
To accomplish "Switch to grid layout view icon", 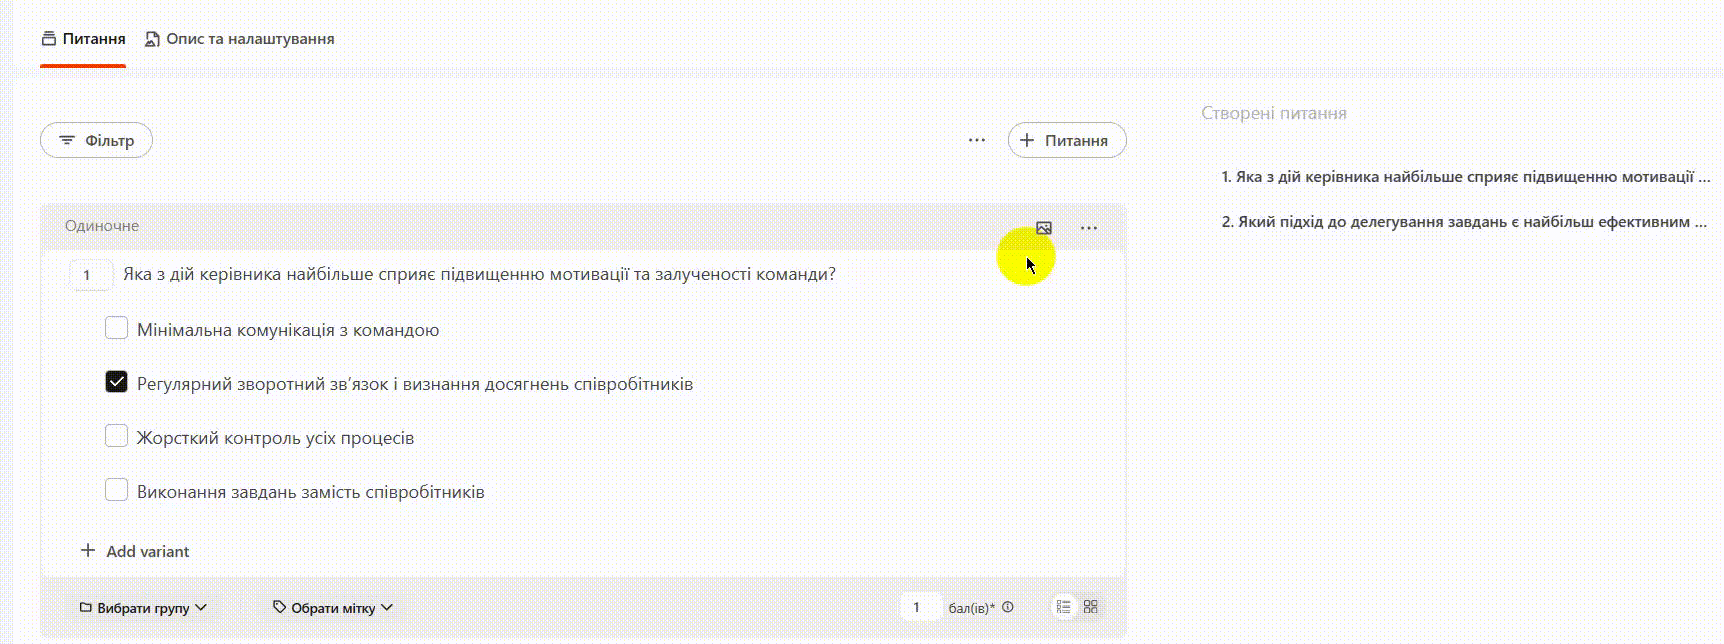I will click(1091, 607).
